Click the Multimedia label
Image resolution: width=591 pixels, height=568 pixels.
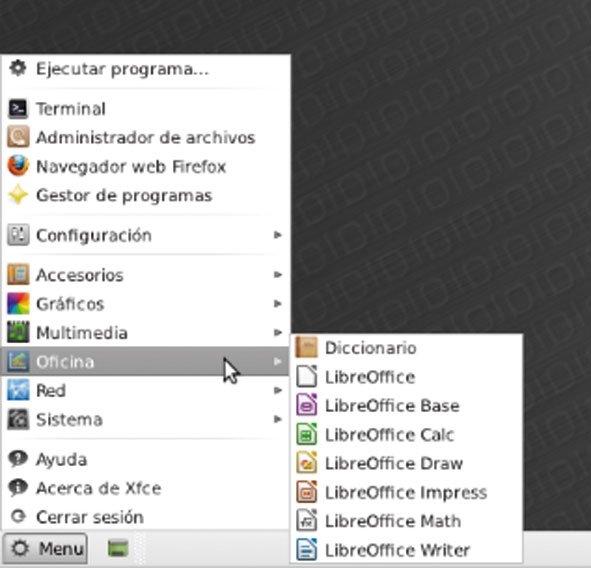(x=82, y=333)
